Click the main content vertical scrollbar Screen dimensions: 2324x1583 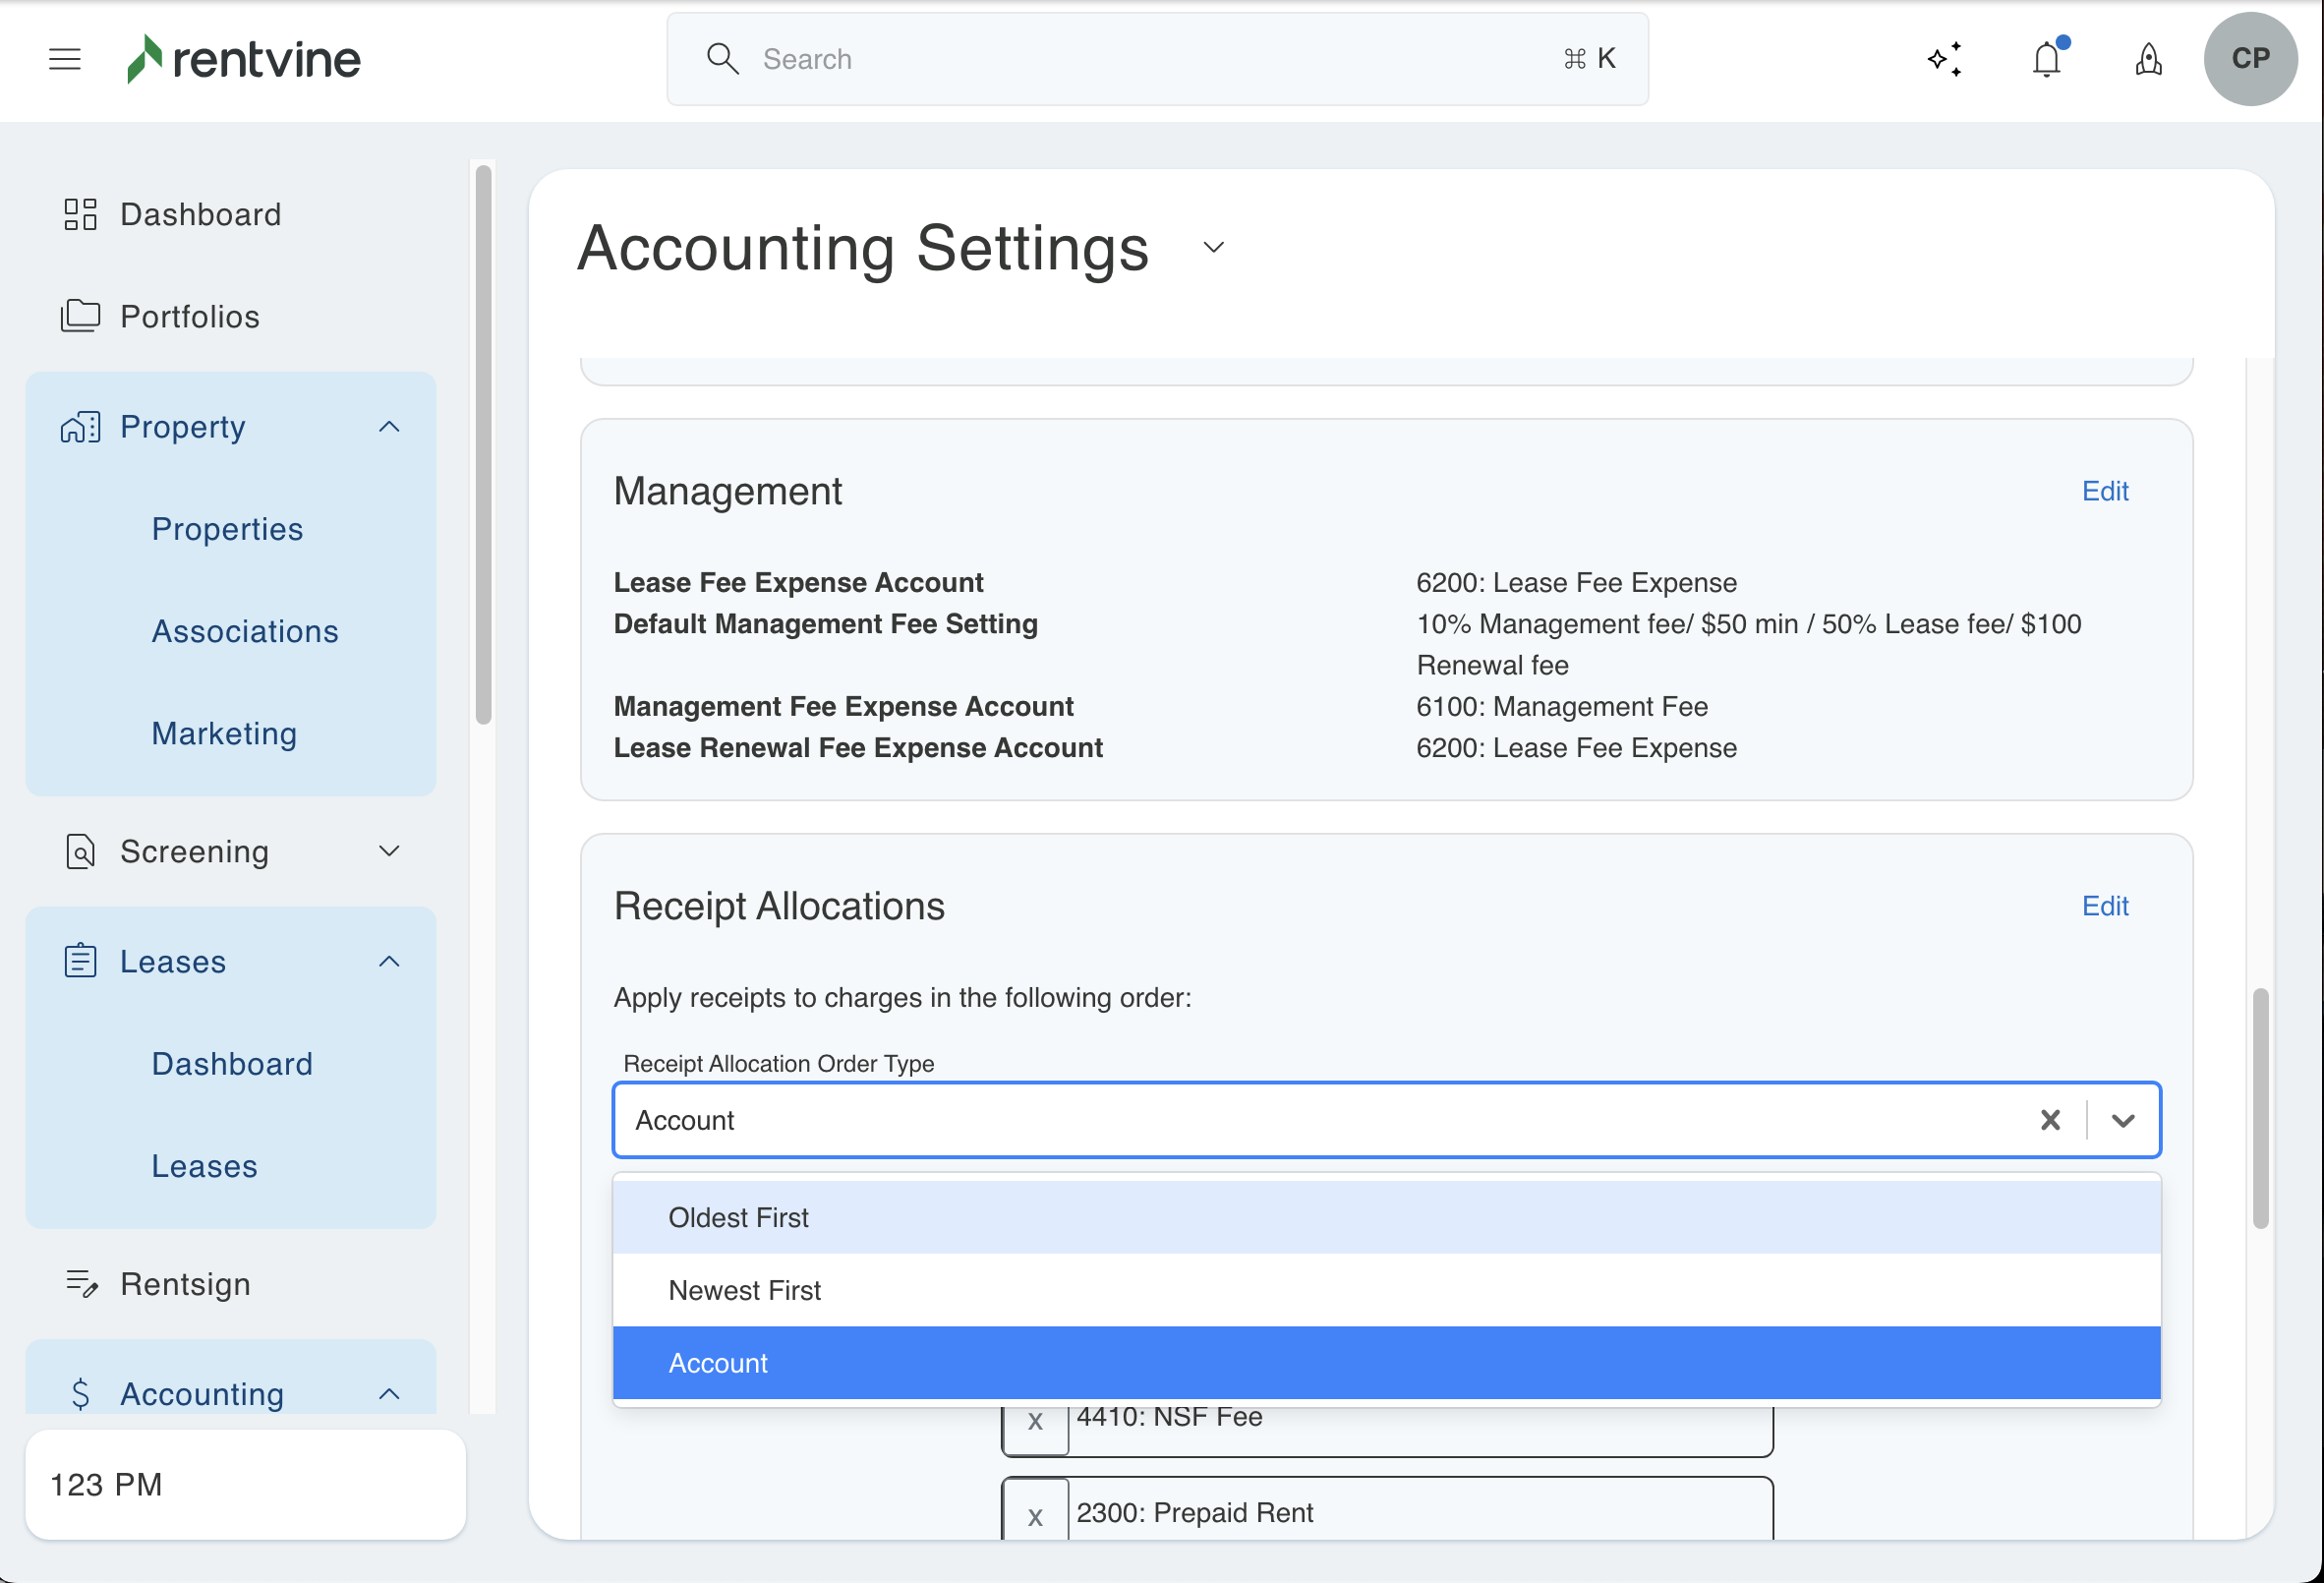point(2260,1108)
